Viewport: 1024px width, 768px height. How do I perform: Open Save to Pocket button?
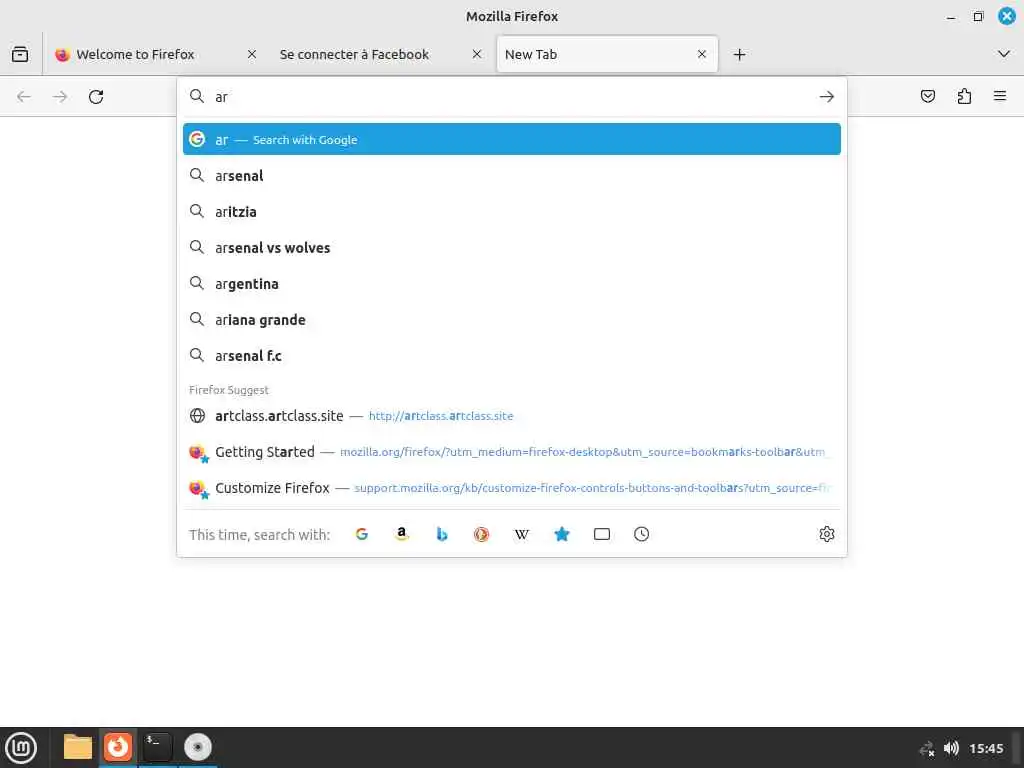927,97
